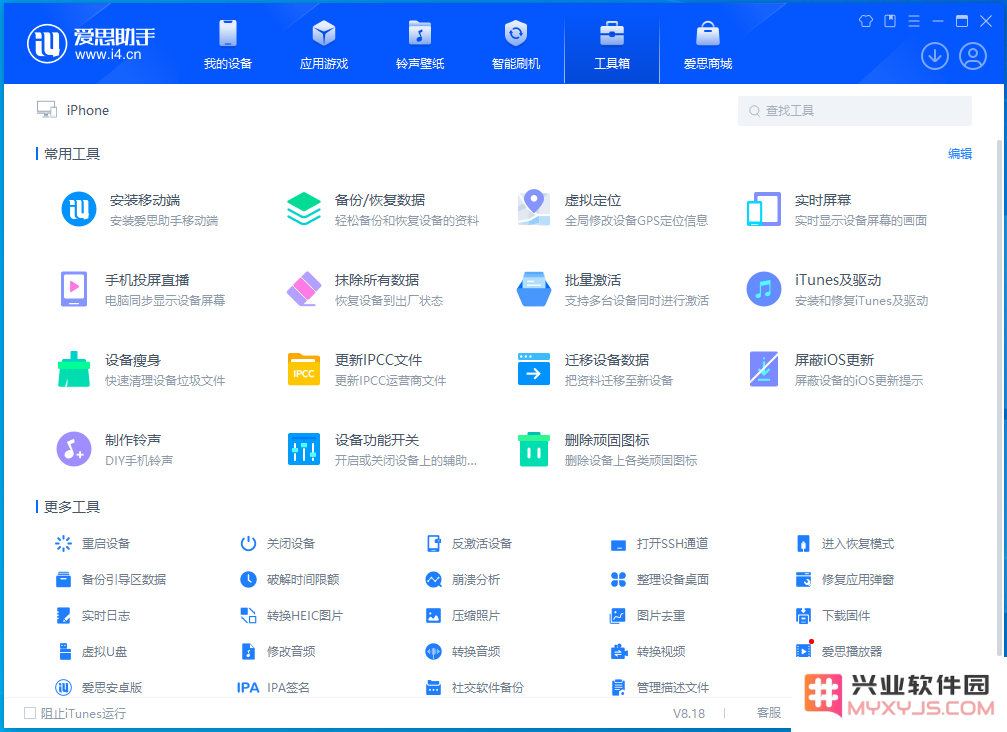This screenshot has height=732, width=1007.
Task: Switch to the 智能刷机 tab
Action: 516,45
